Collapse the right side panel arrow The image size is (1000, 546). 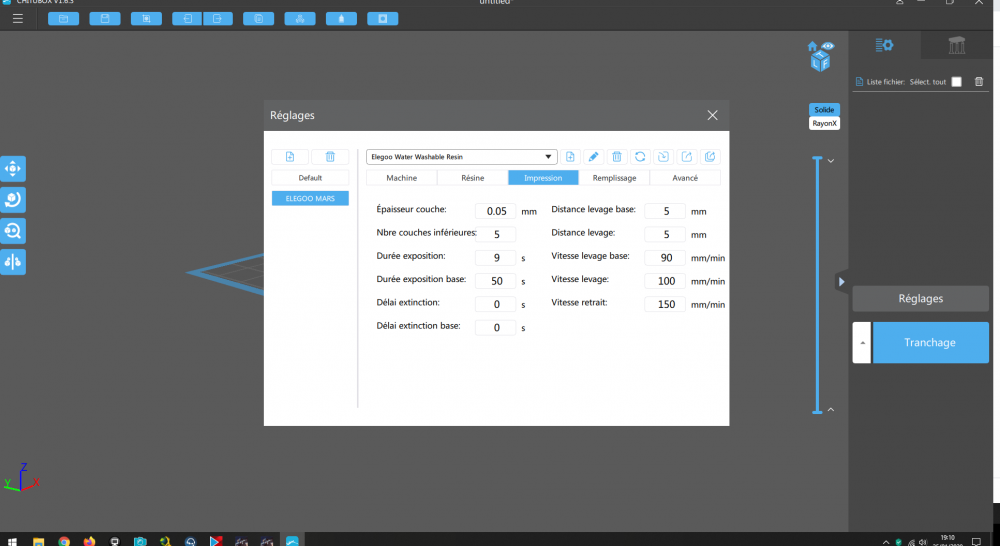[x=841, y=281]
